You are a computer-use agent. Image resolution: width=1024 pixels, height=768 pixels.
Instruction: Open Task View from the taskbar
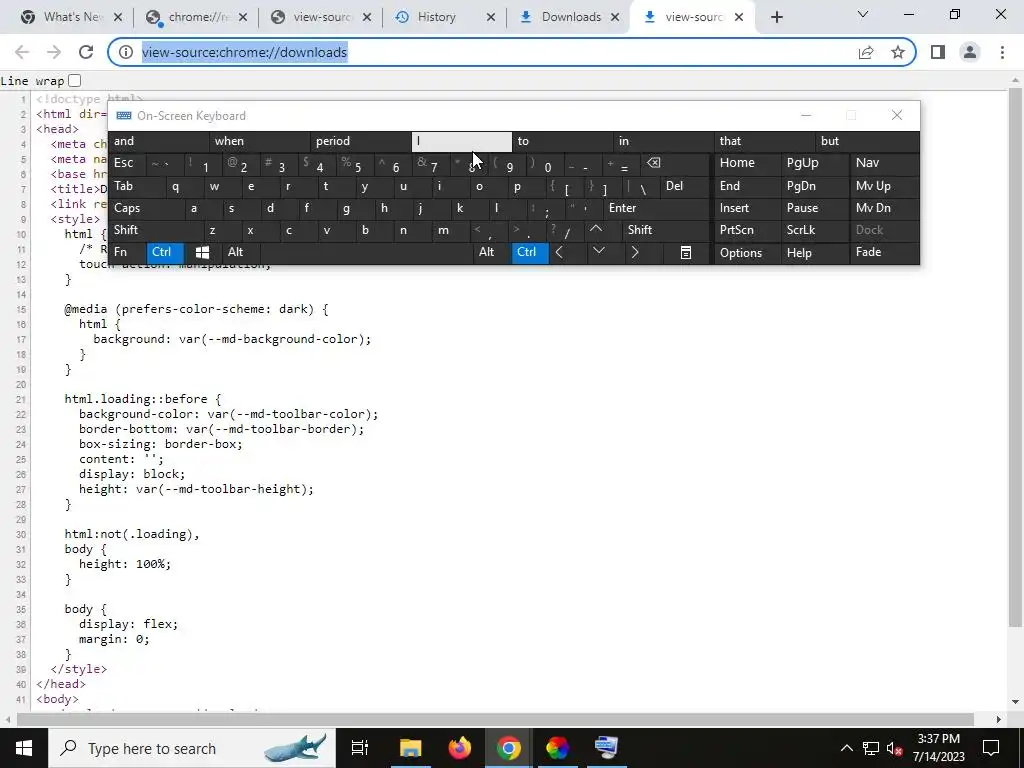click(360, 748)
